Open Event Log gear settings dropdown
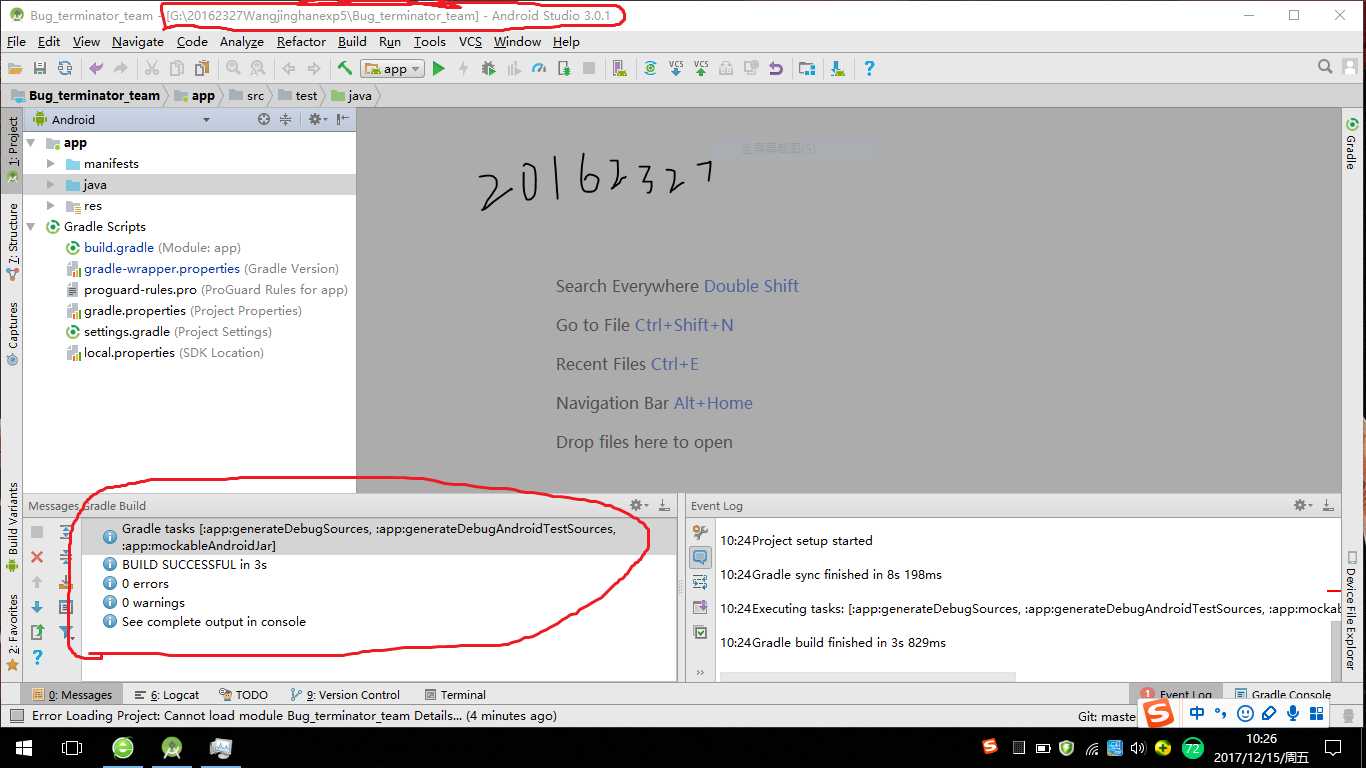Screen dimensions: 1366x768 point(1301,505)
